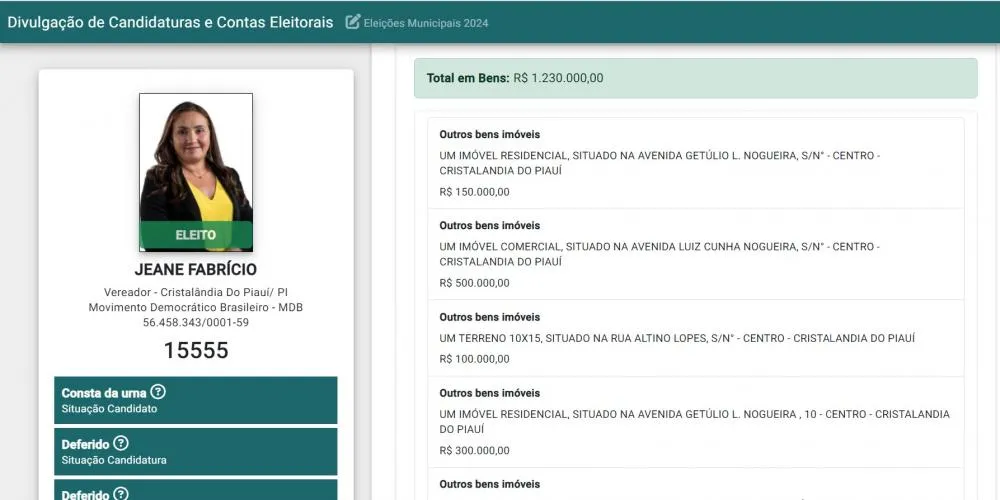Click the edit icon beside Eleições Municipais 2024
Viewport: 1000px width, 500px height.
[x=353, y=22]
